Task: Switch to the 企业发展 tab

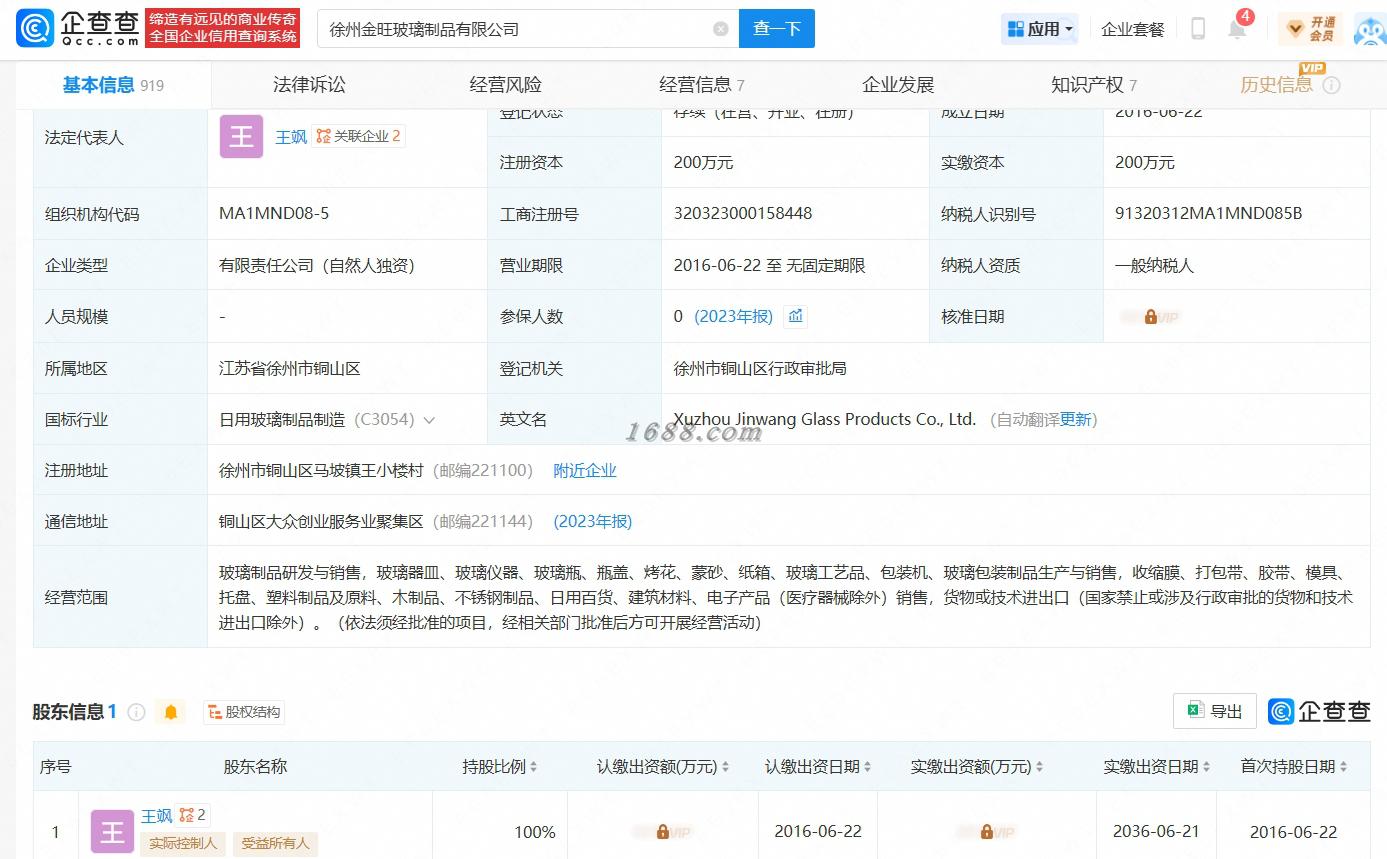Action: click(898, 85)
